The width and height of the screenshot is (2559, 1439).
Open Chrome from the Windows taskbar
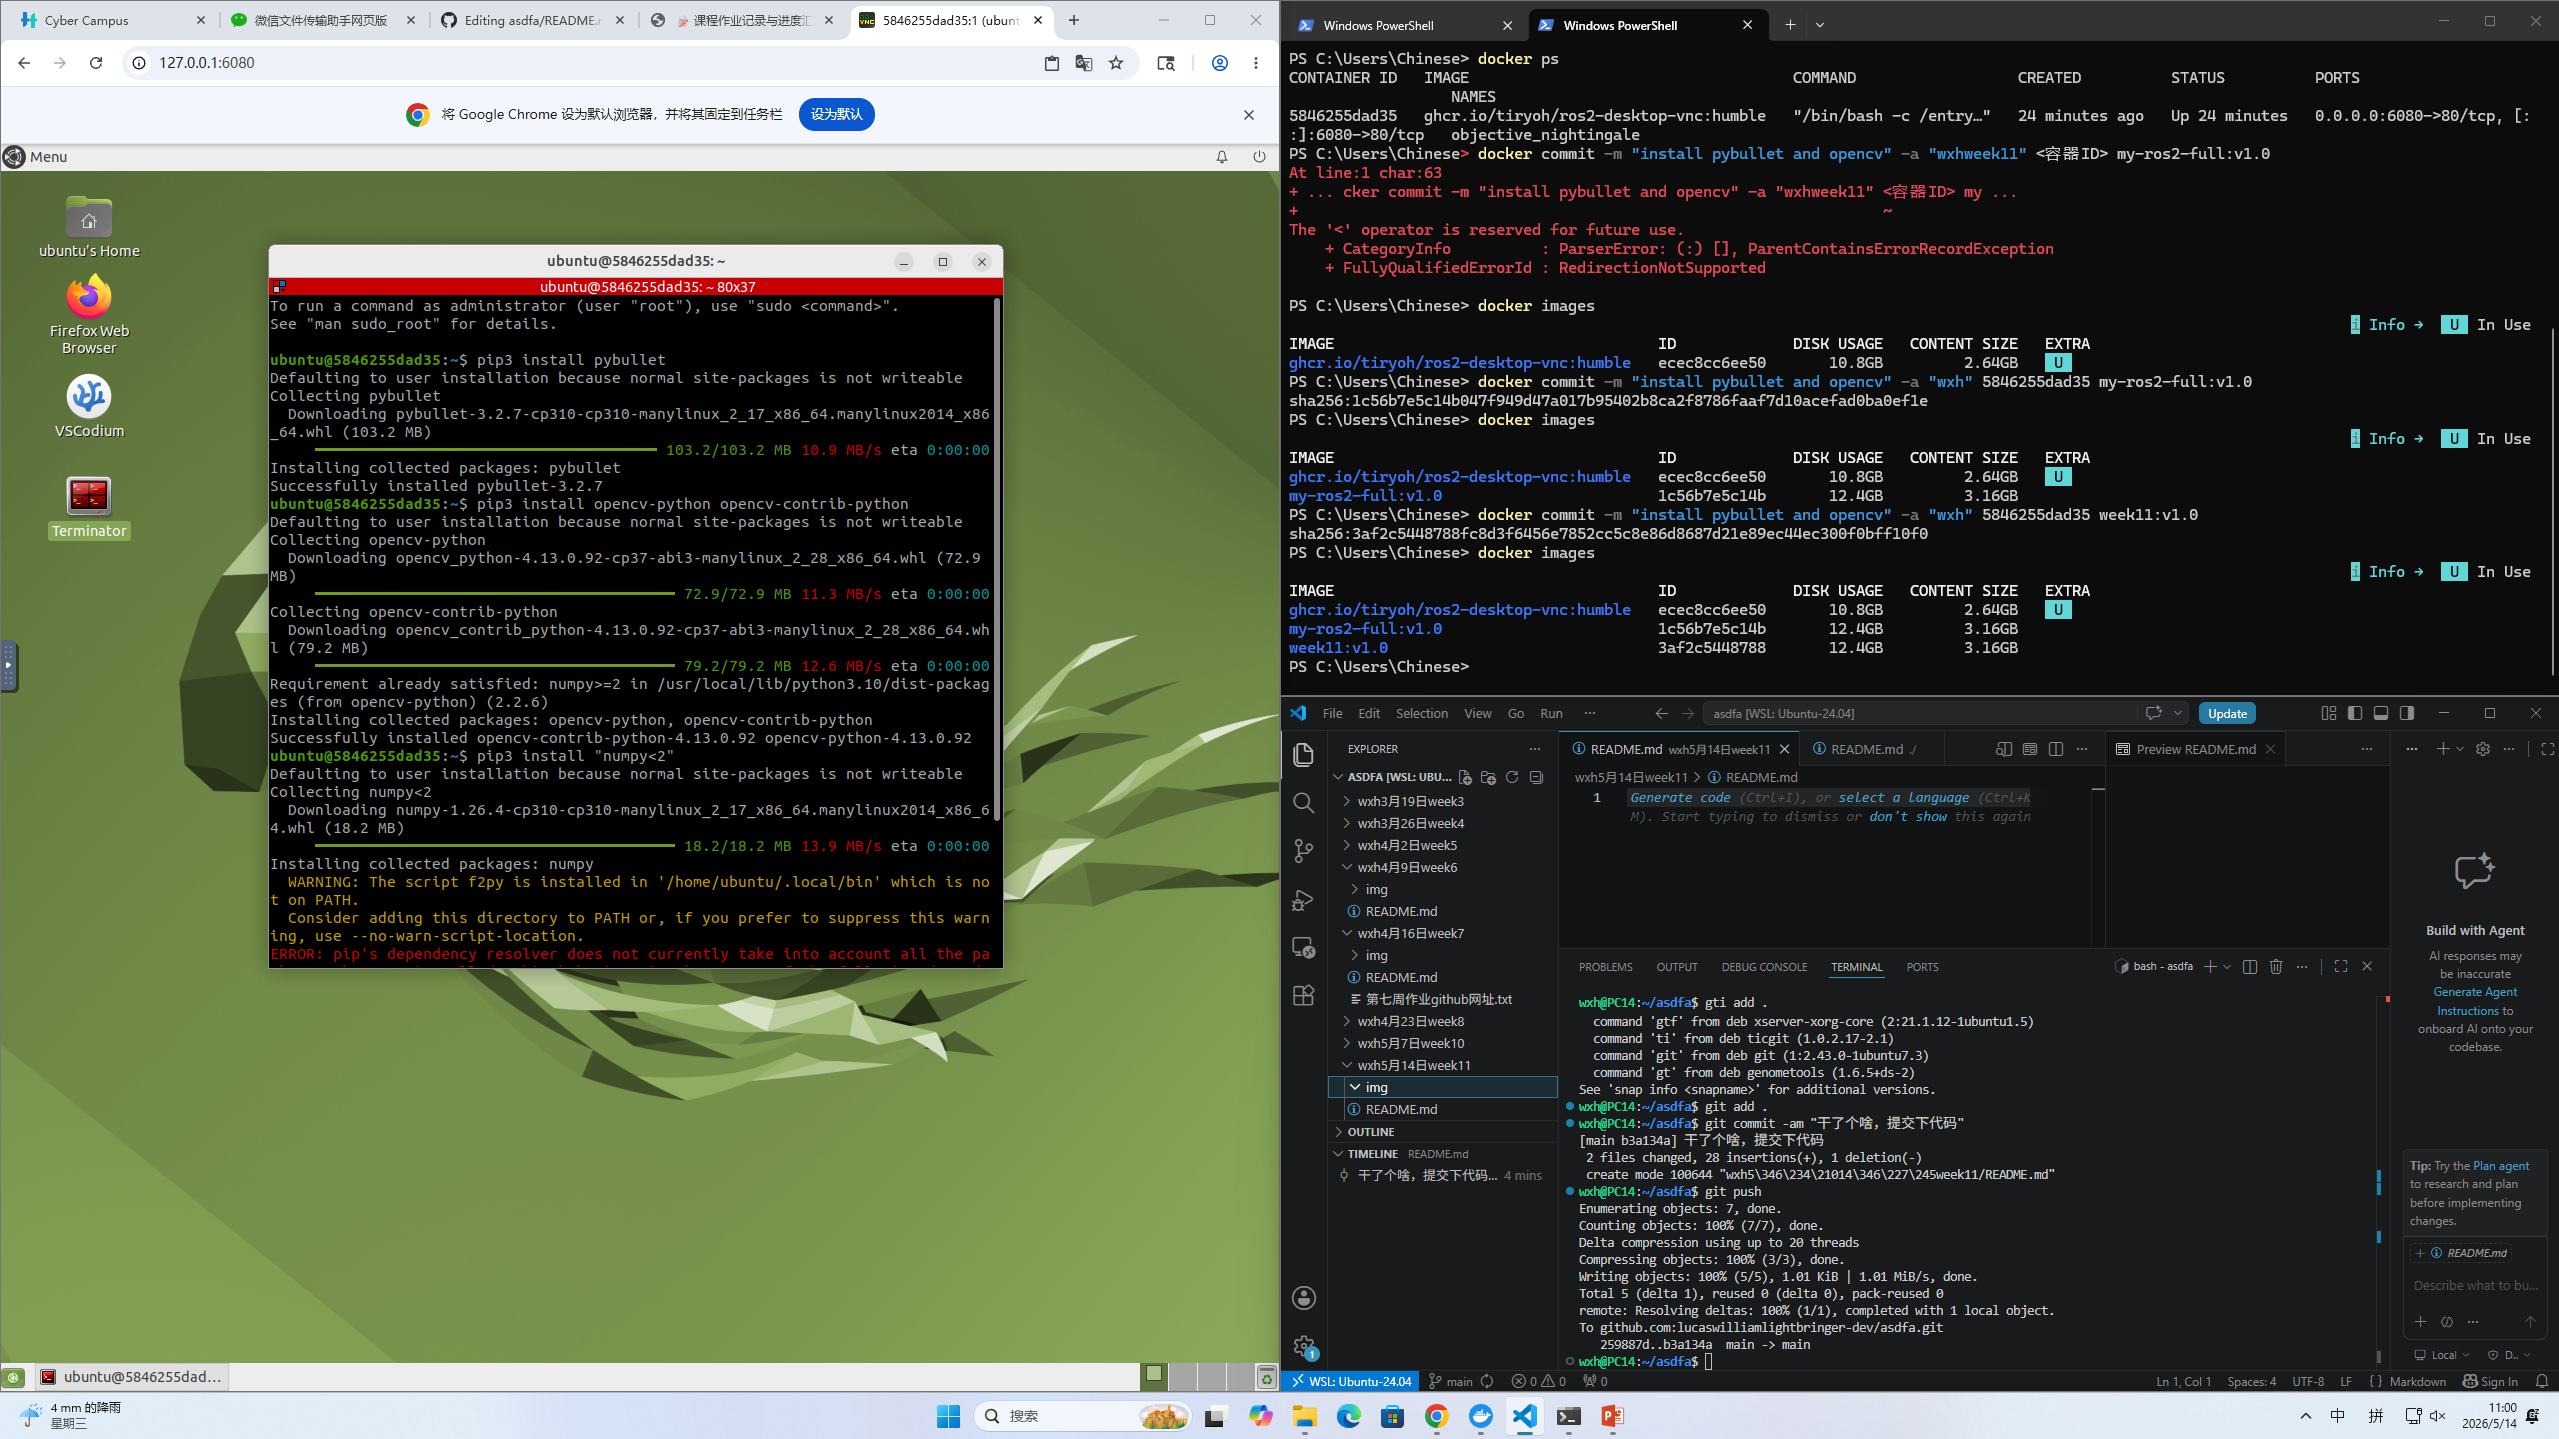tap(1436, 1416)
